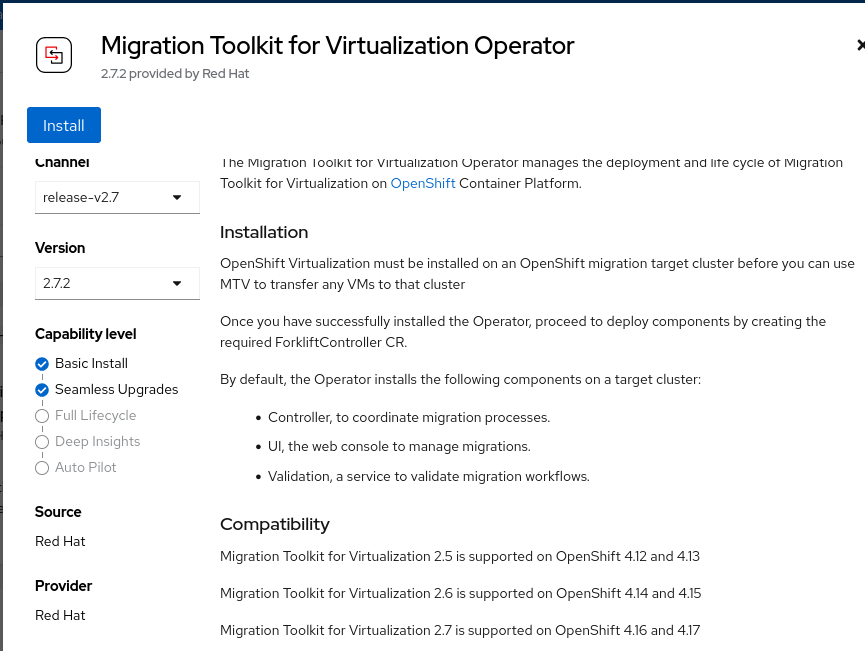Click the Install button
This screenshot has height=651, width=865.
64,125
